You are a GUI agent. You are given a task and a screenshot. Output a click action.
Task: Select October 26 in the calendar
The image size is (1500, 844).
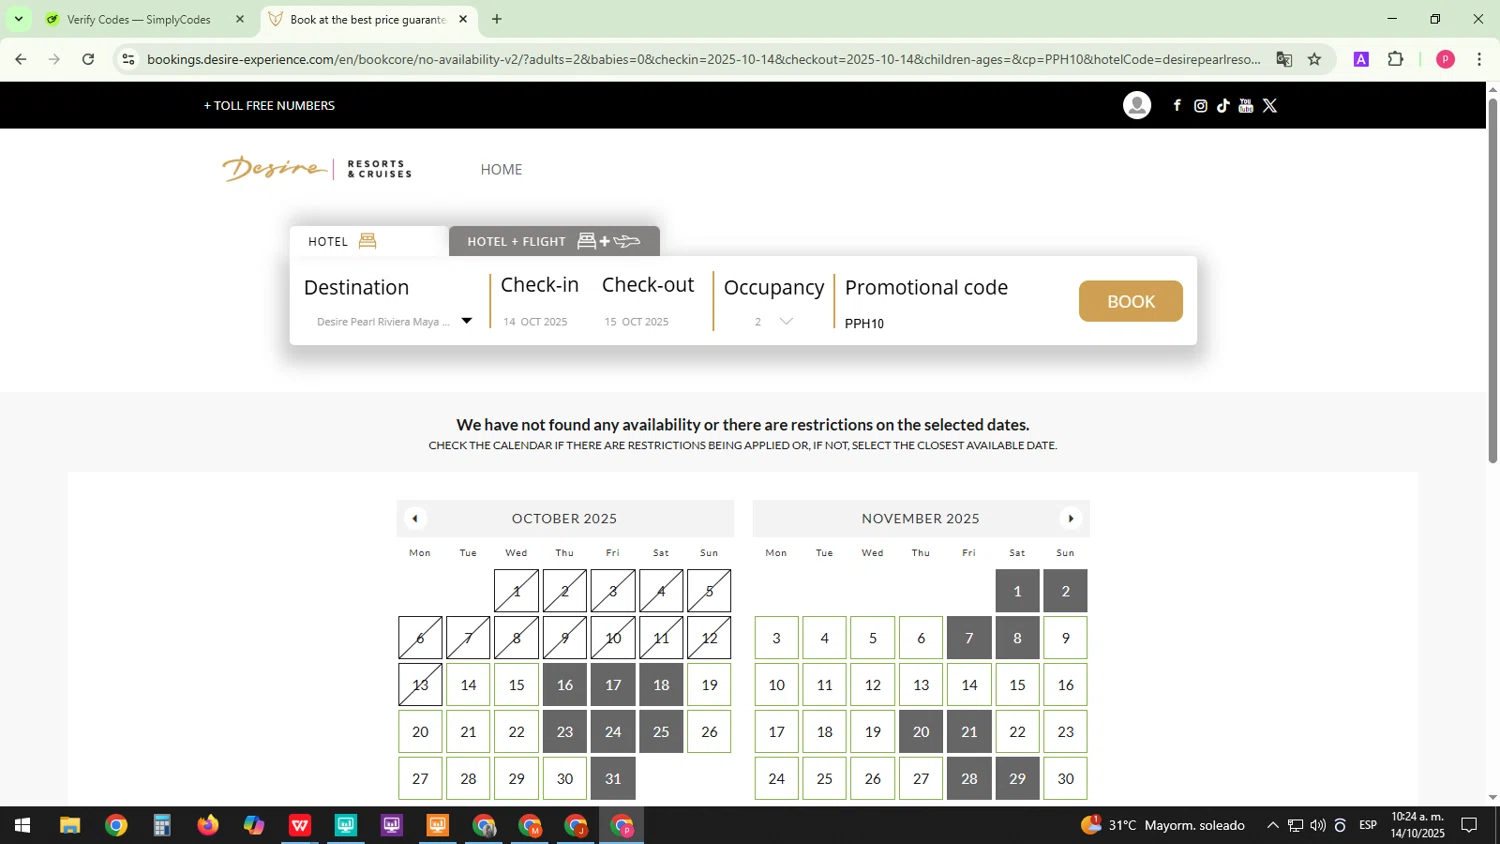pos(709,732)
